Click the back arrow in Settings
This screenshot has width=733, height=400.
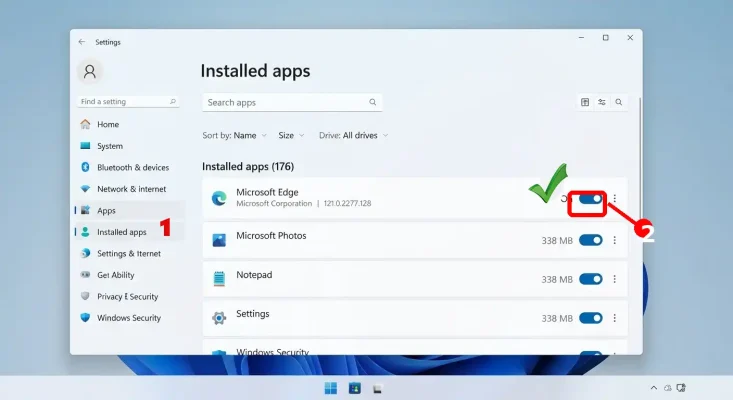[82, 42]
